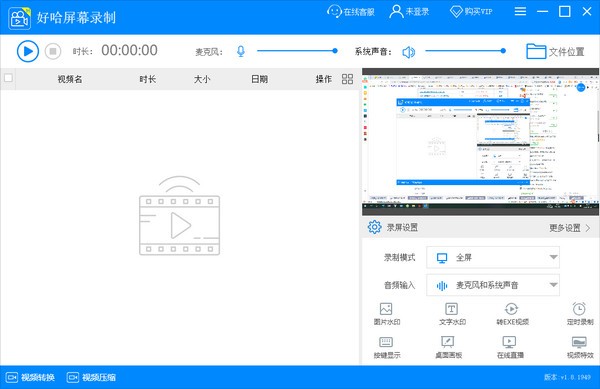Open 在线客服 online support
The image size is (600, 389).
pyautogui.click(x=351, y=11)
